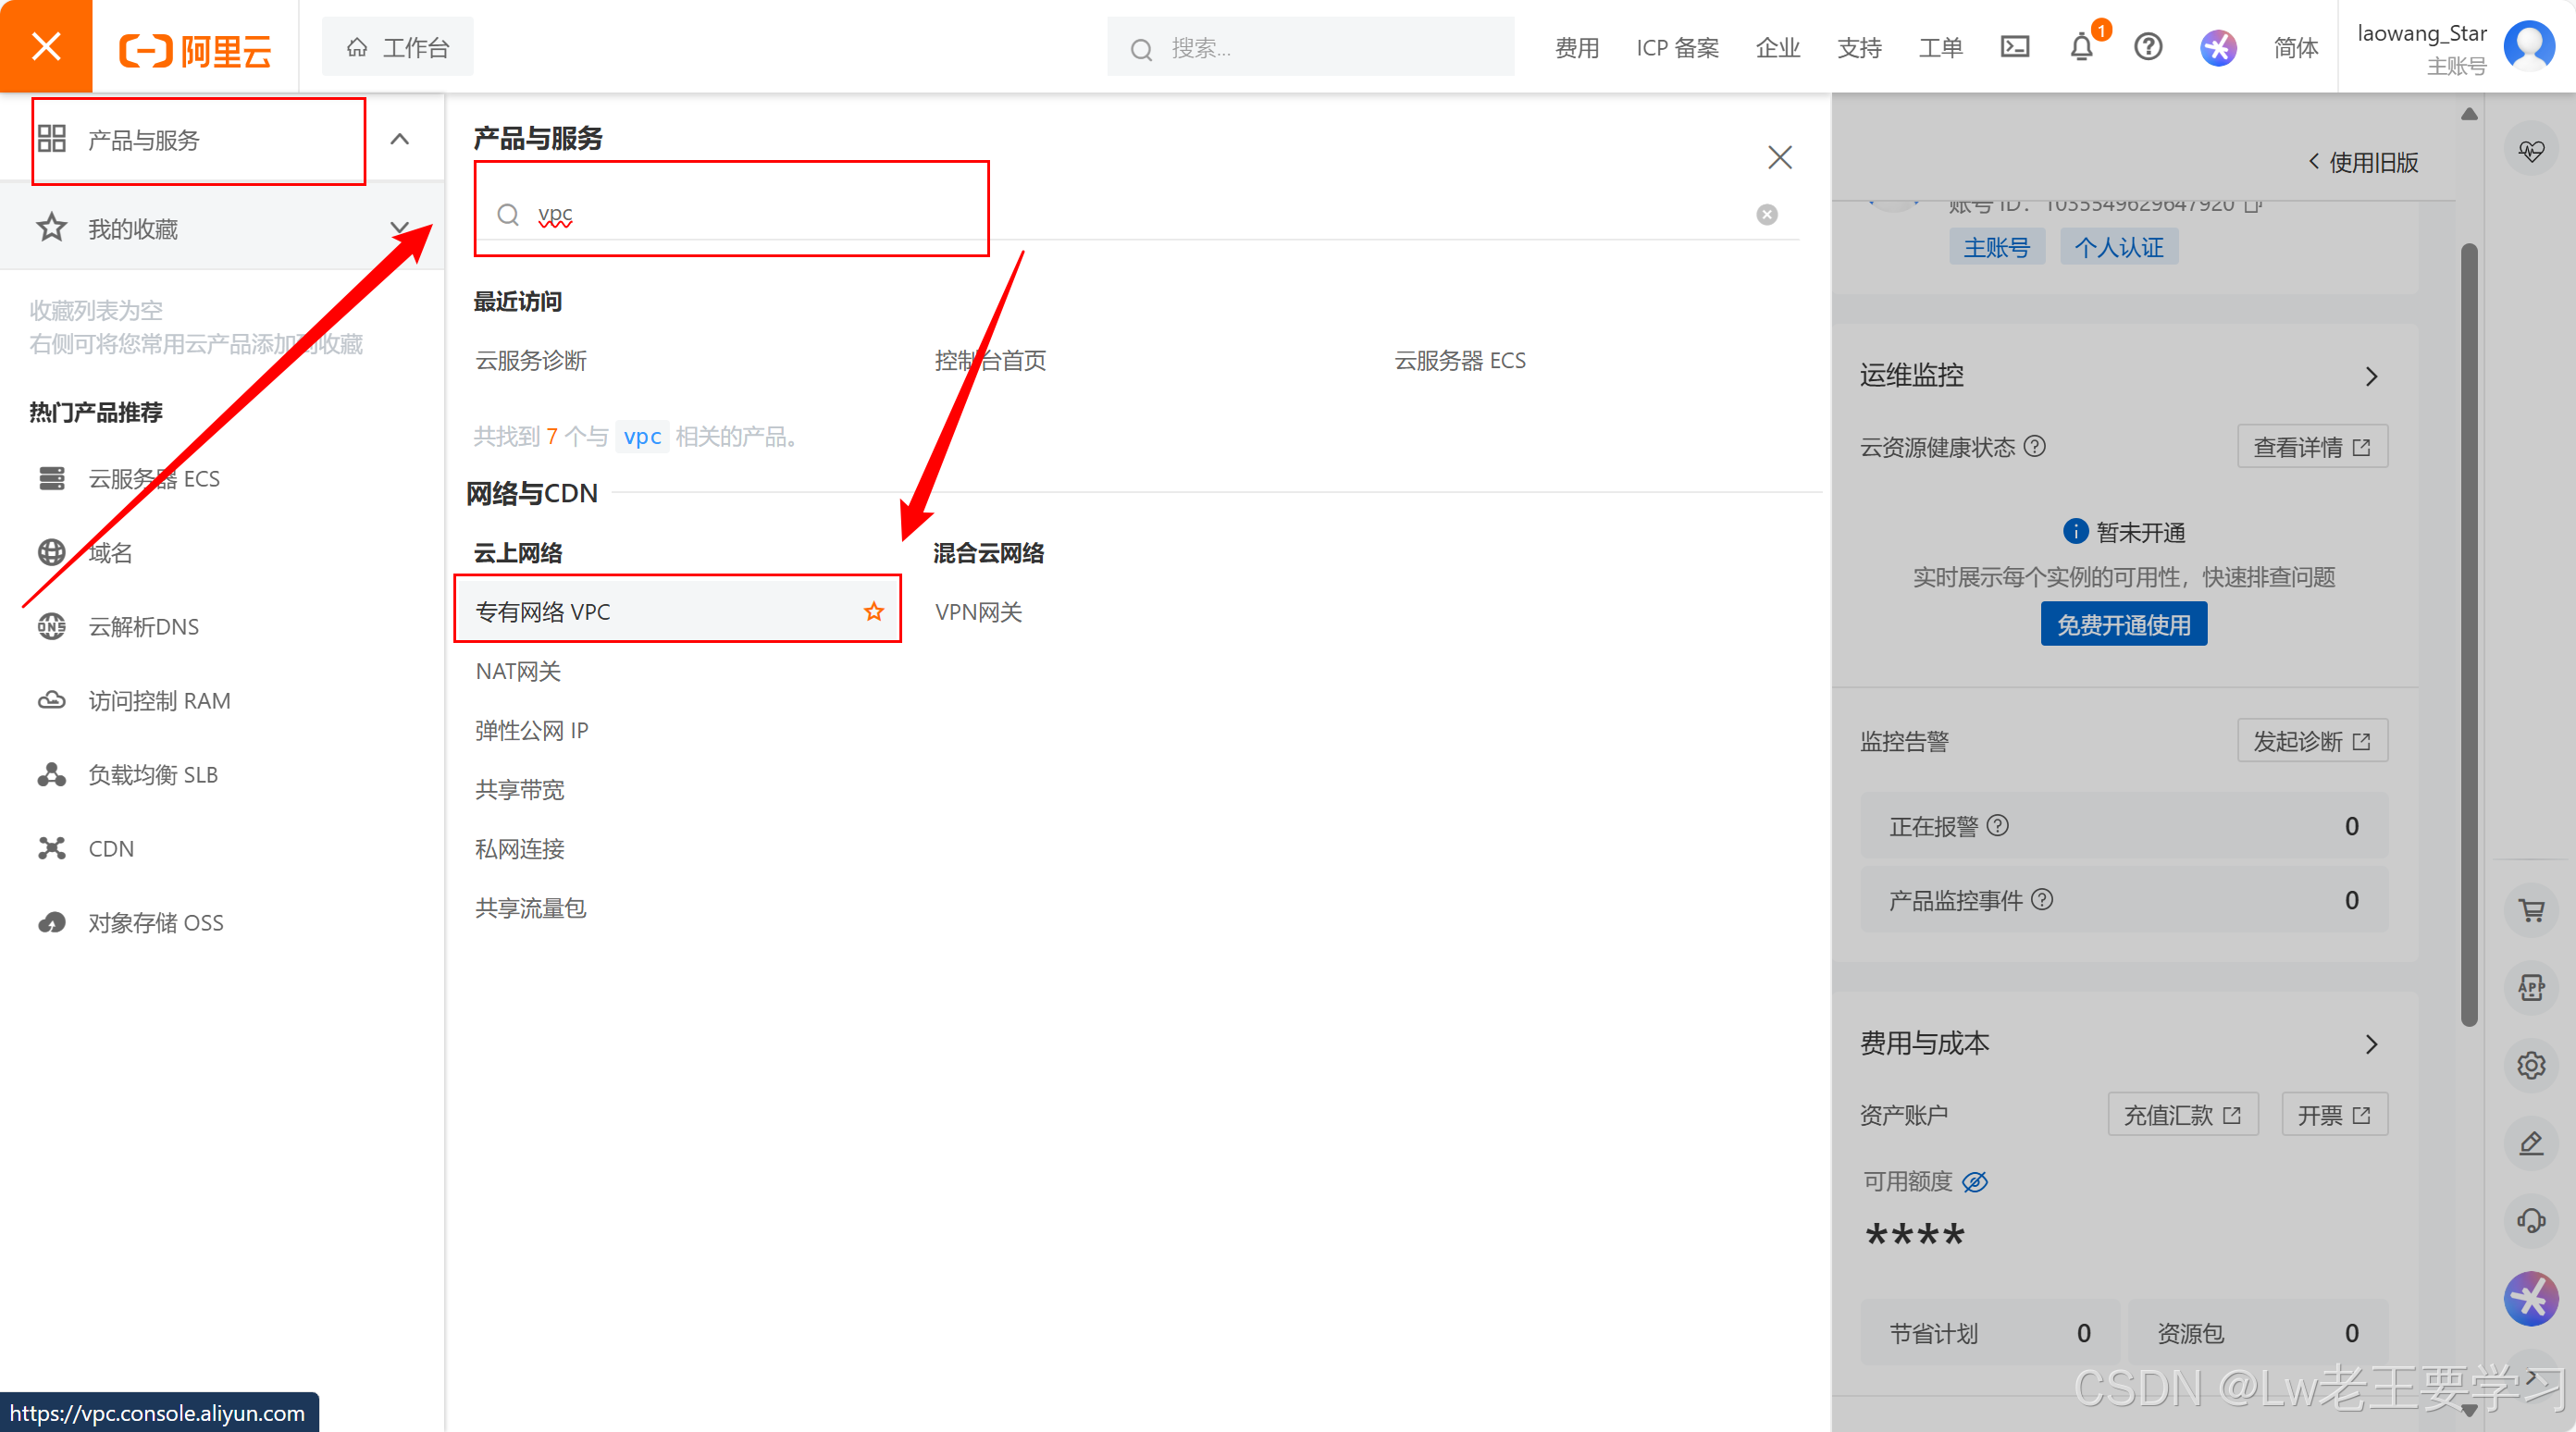Viewport: 2576px width, 1432px height.
Task: Open 弹性公网 IP product
Action: [x=531, y=730]
